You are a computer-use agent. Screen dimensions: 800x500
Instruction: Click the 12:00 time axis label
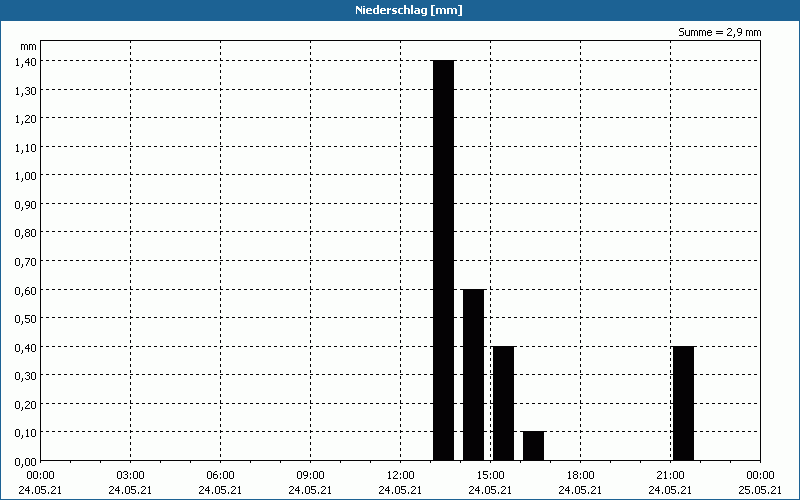401,476
